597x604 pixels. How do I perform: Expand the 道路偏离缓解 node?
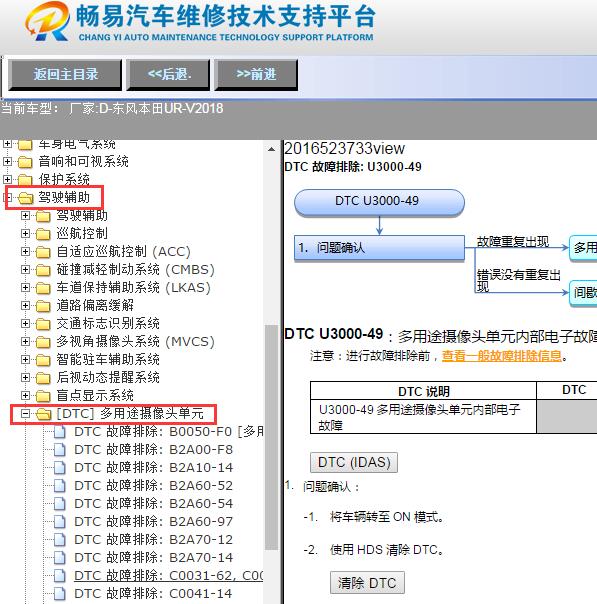tap(25, 305)
